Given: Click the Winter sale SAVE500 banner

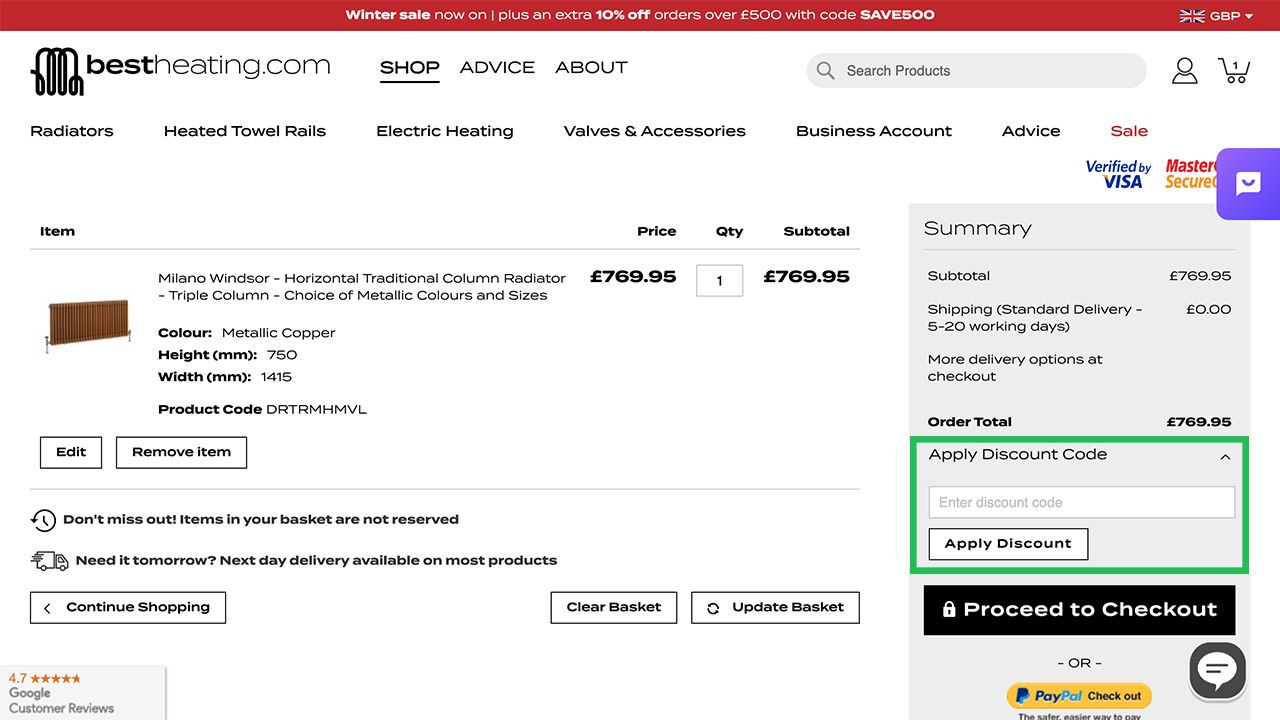Looking at the screenshot, I should pos(640,15).
